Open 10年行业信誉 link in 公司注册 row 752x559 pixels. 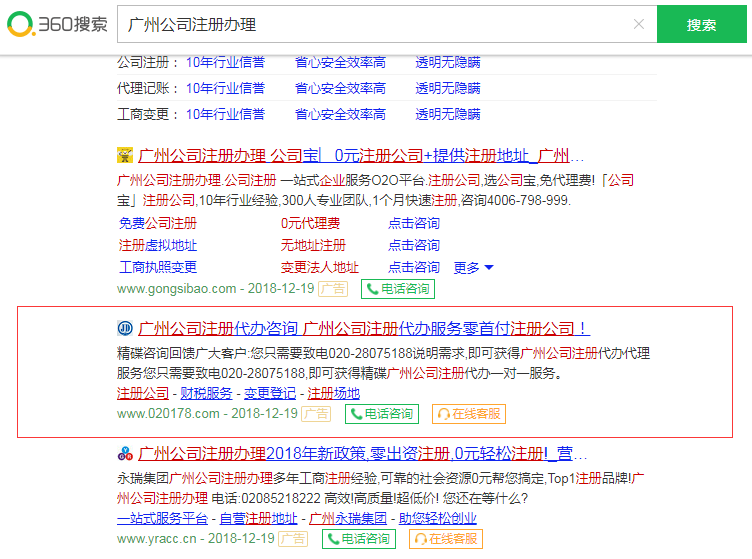225,62
